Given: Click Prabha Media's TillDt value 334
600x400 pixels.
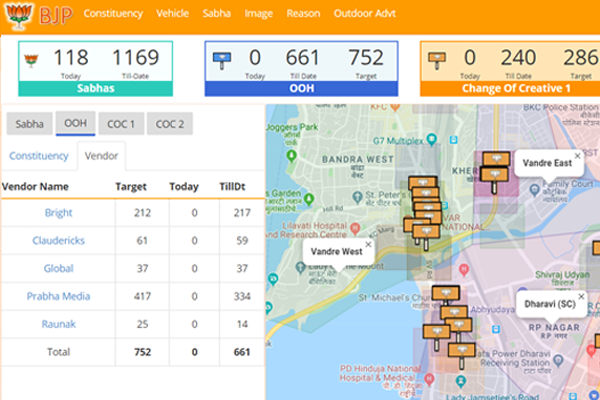Looking at the screenshot, I should pos(242,296).
